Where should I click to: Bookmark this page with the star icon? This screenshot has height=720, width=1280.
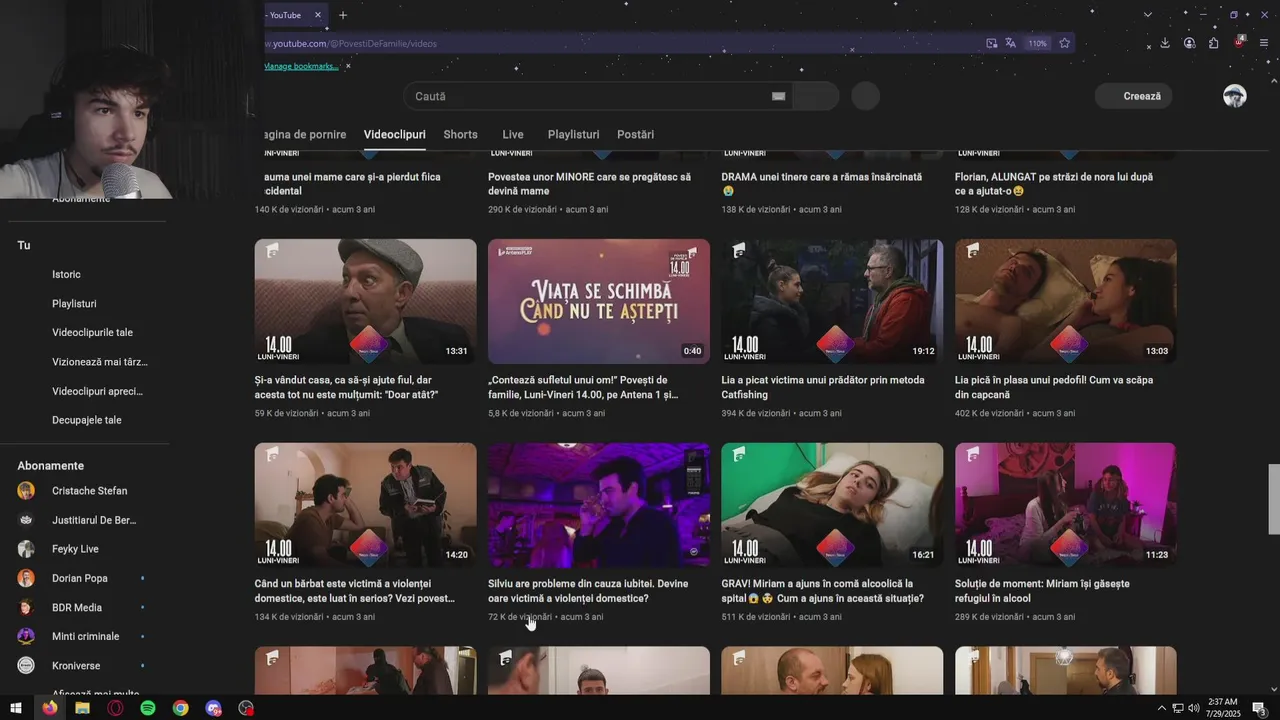pos(1064,43)
